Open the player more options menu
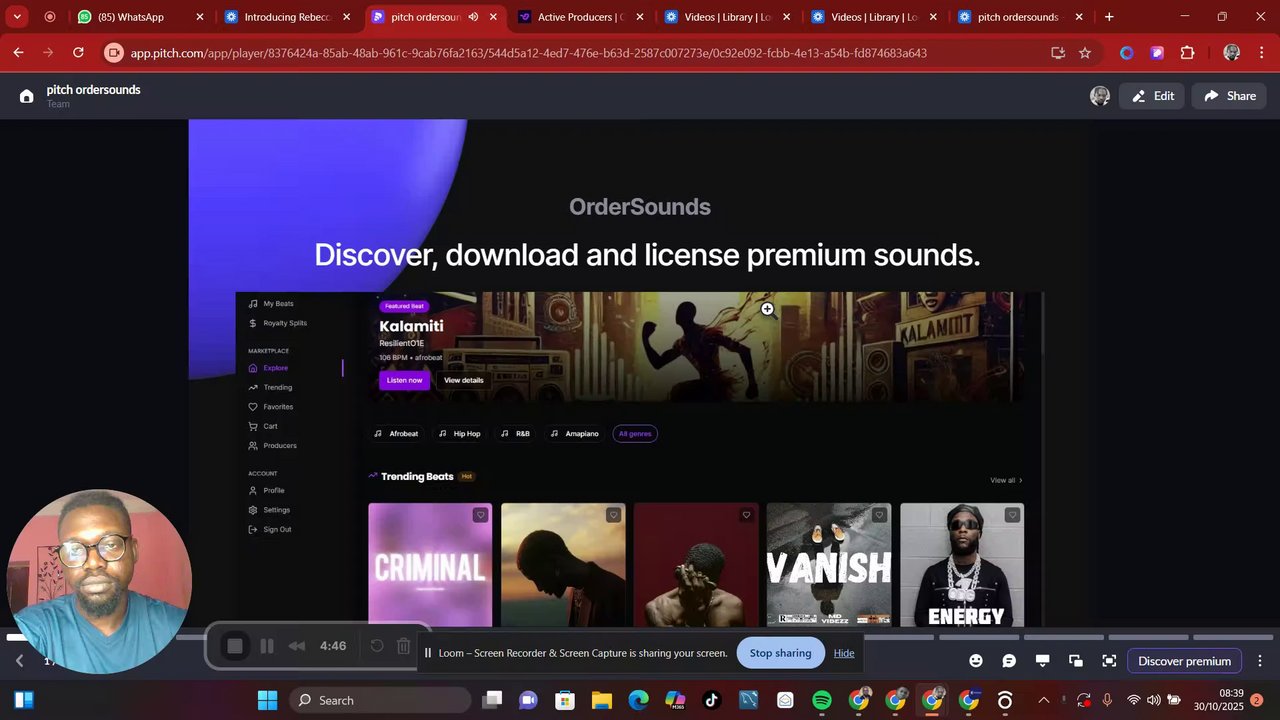Screen dimensions: 1280x720 point(1260,661)
